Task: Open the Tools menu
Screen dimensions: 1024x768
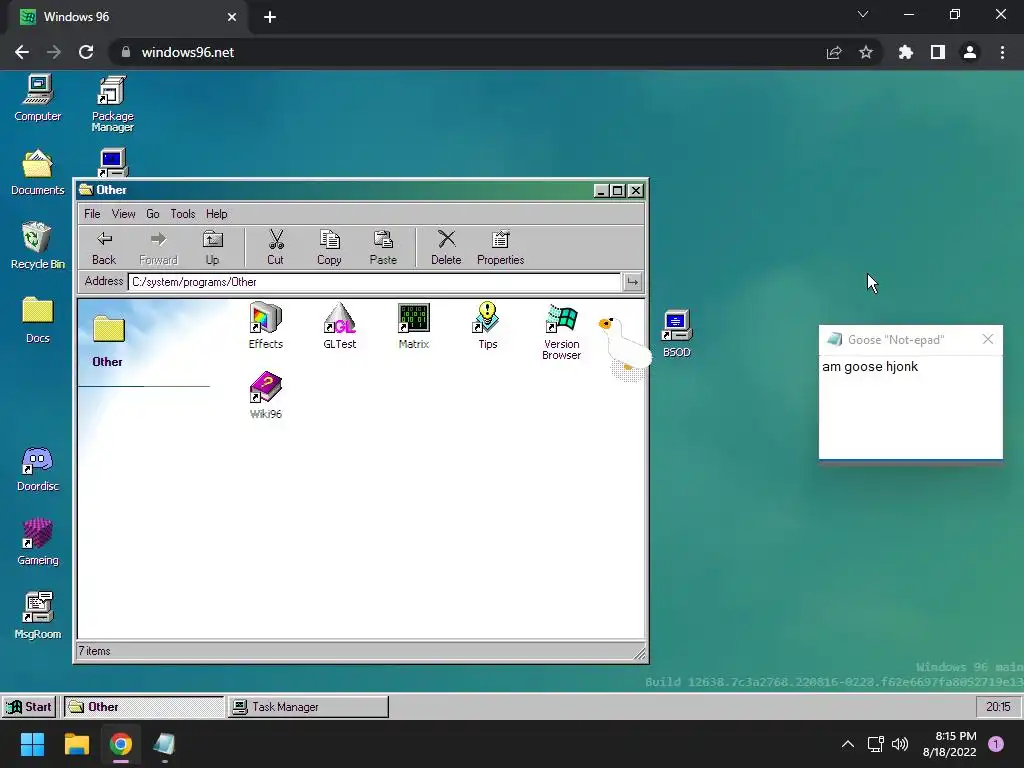Action: point(183,214)
